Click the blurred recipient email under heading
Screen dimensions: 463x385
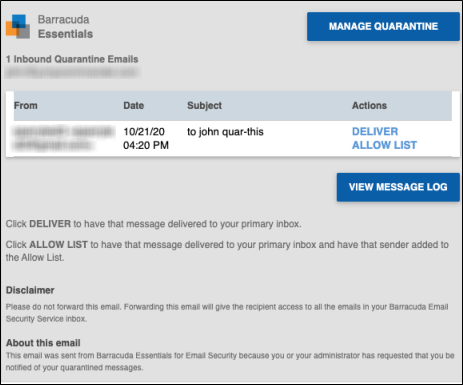click(x=73, y=72)
